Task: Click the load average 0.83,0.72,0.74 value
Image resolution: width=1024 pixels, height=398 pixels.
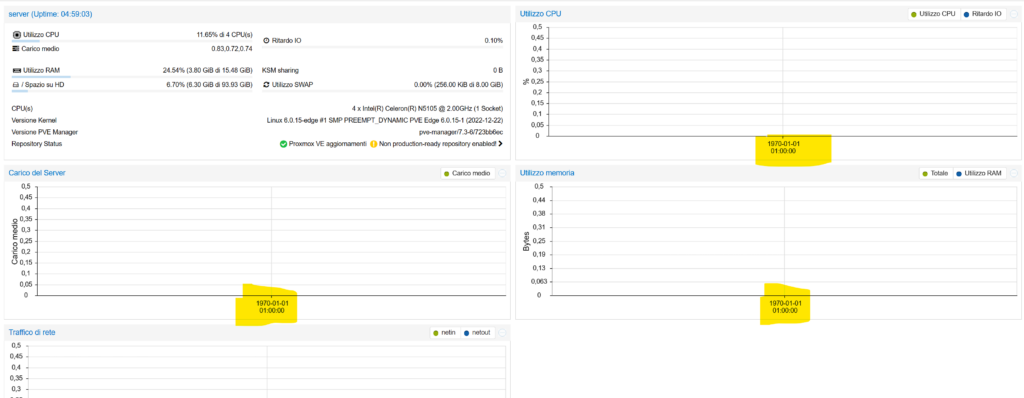Action: pyautogui.click(x=231, y=48)
